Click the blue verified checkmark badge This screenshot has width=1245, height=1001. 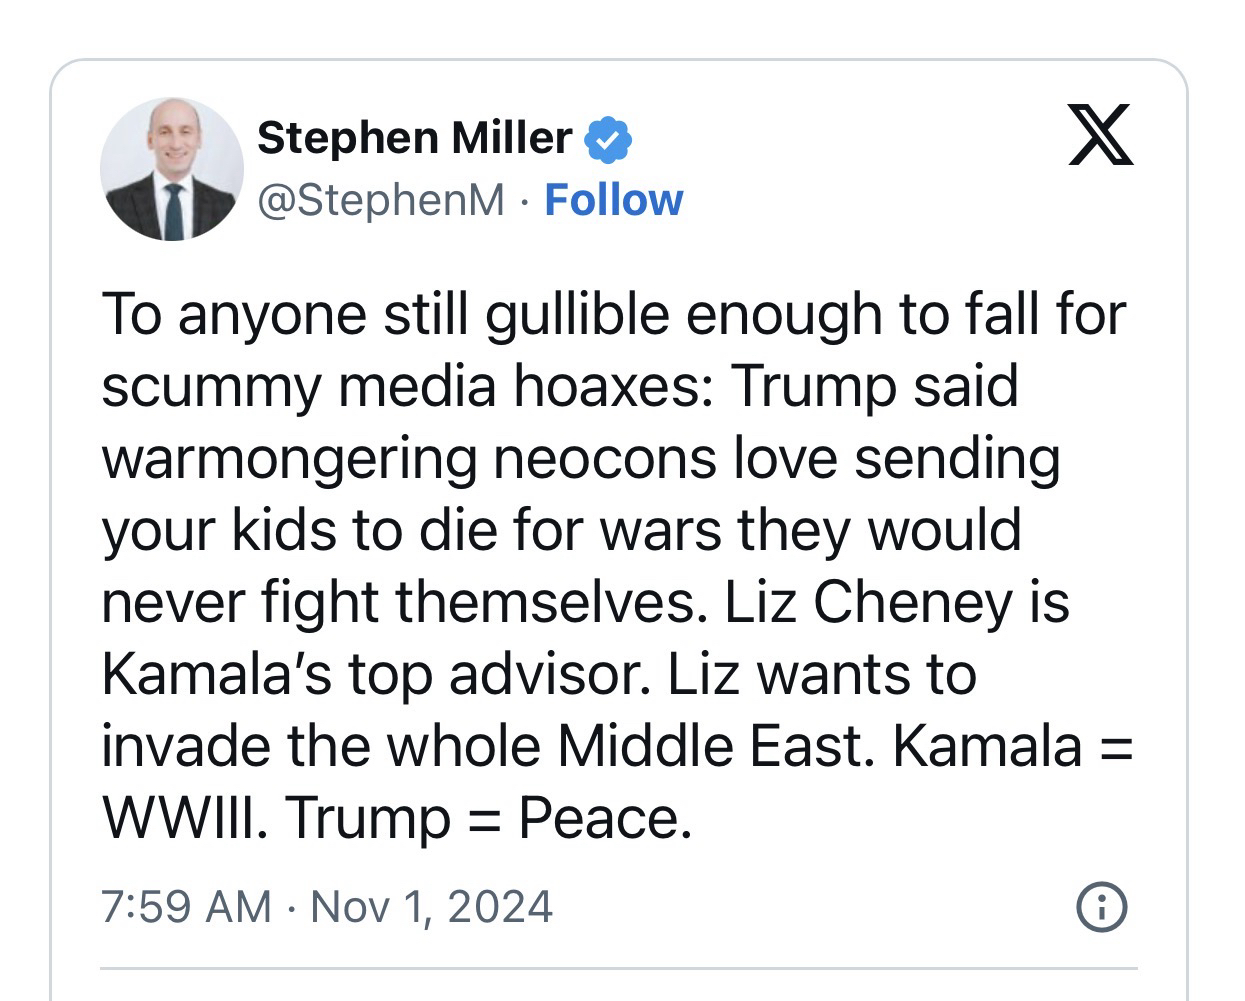(608, 138)
